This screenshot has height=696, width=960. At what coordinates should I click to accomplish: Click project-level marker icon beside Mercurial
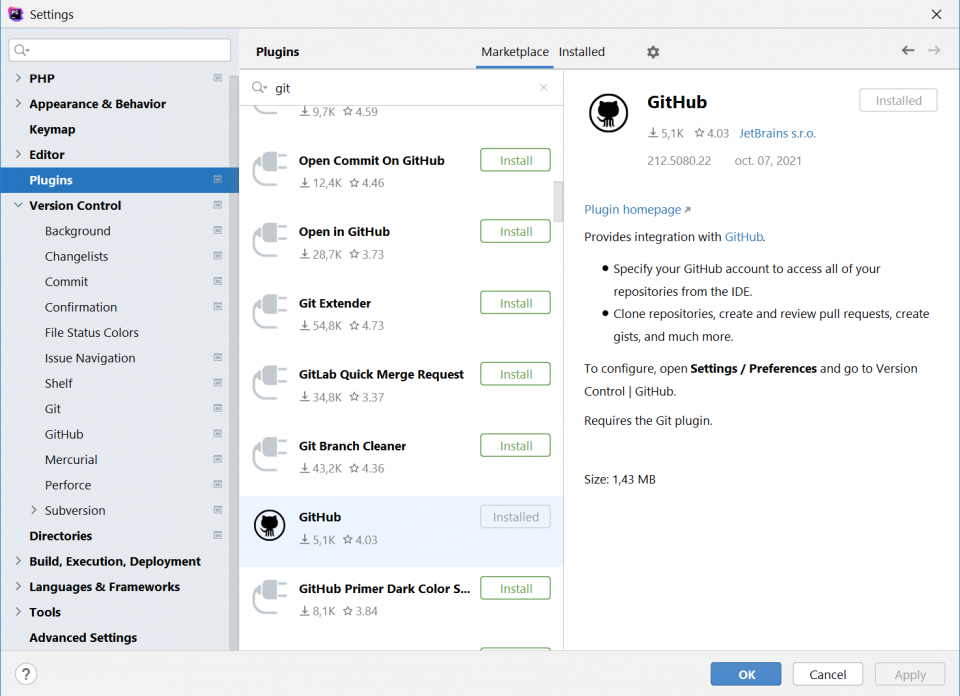(217, 459)
